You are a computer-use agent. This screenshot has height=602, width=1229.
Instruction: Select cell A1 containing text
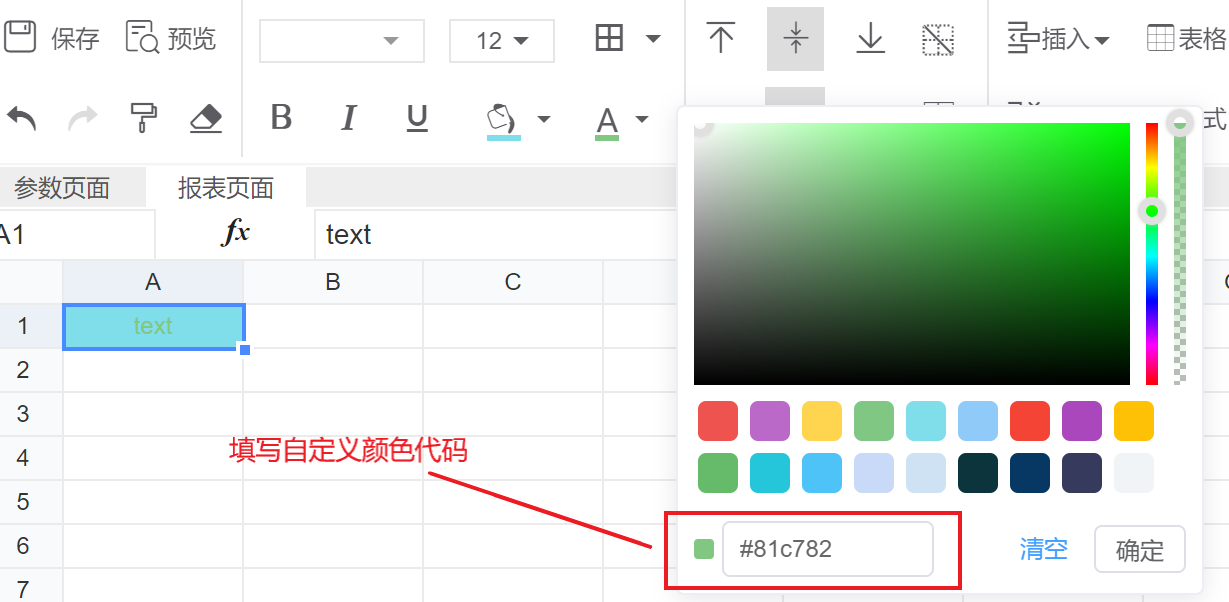point(153,326)
